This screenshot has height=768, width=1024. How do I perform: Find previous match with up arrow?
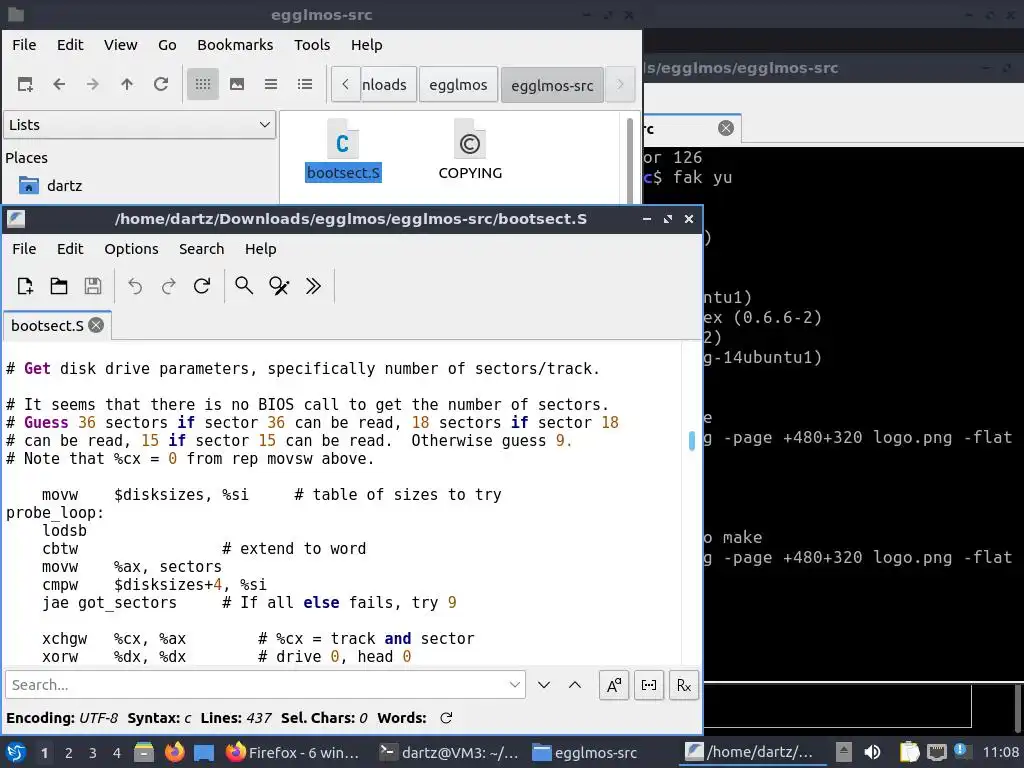click(575, 684)
